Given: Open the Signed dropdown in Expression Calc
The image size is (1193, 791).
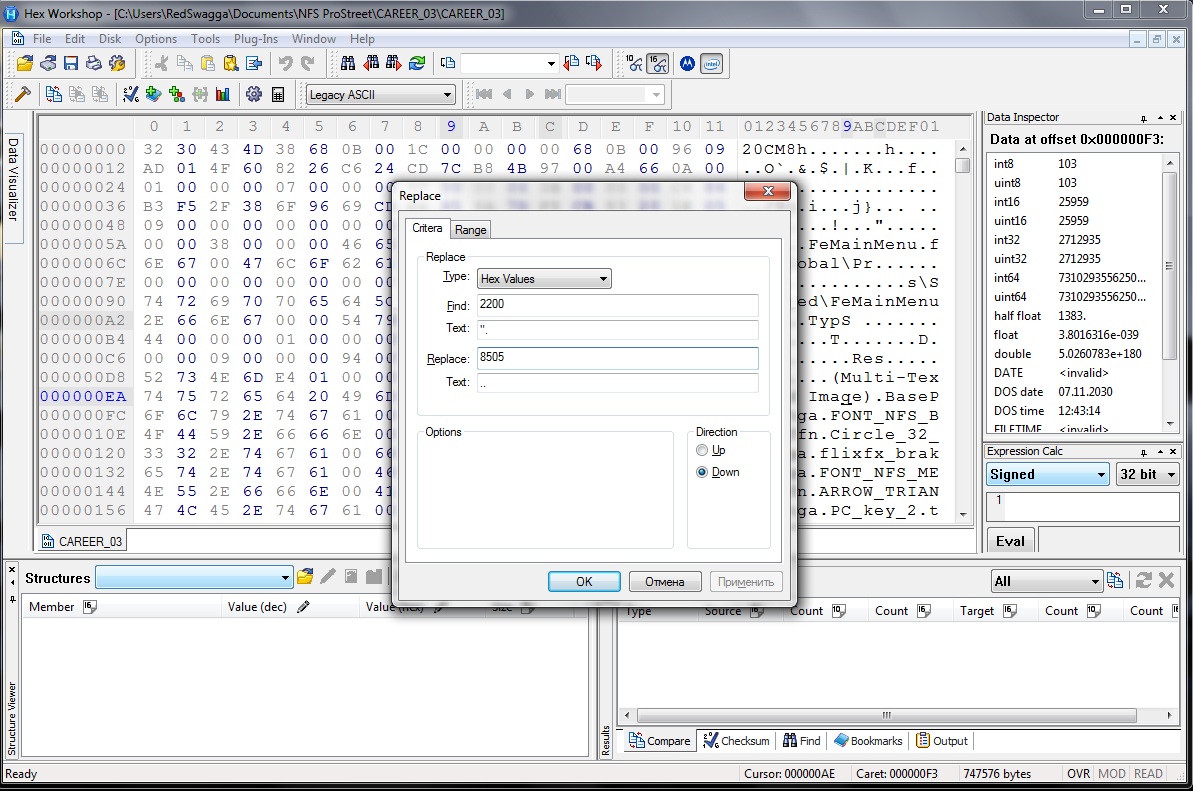Looking at the screenshot, I should pos(1047,475).
